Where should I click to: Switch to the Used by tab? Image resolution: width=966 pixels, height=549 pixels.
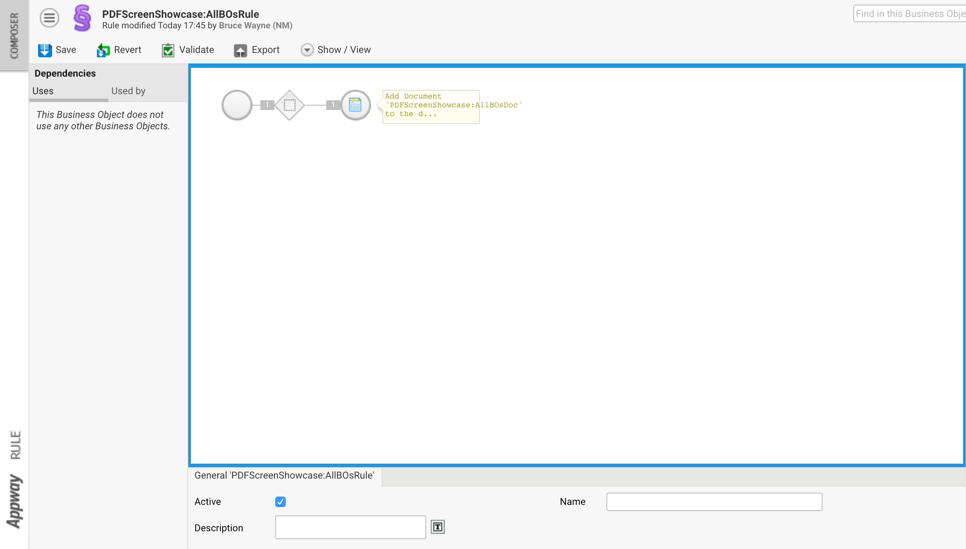[128, 91]
